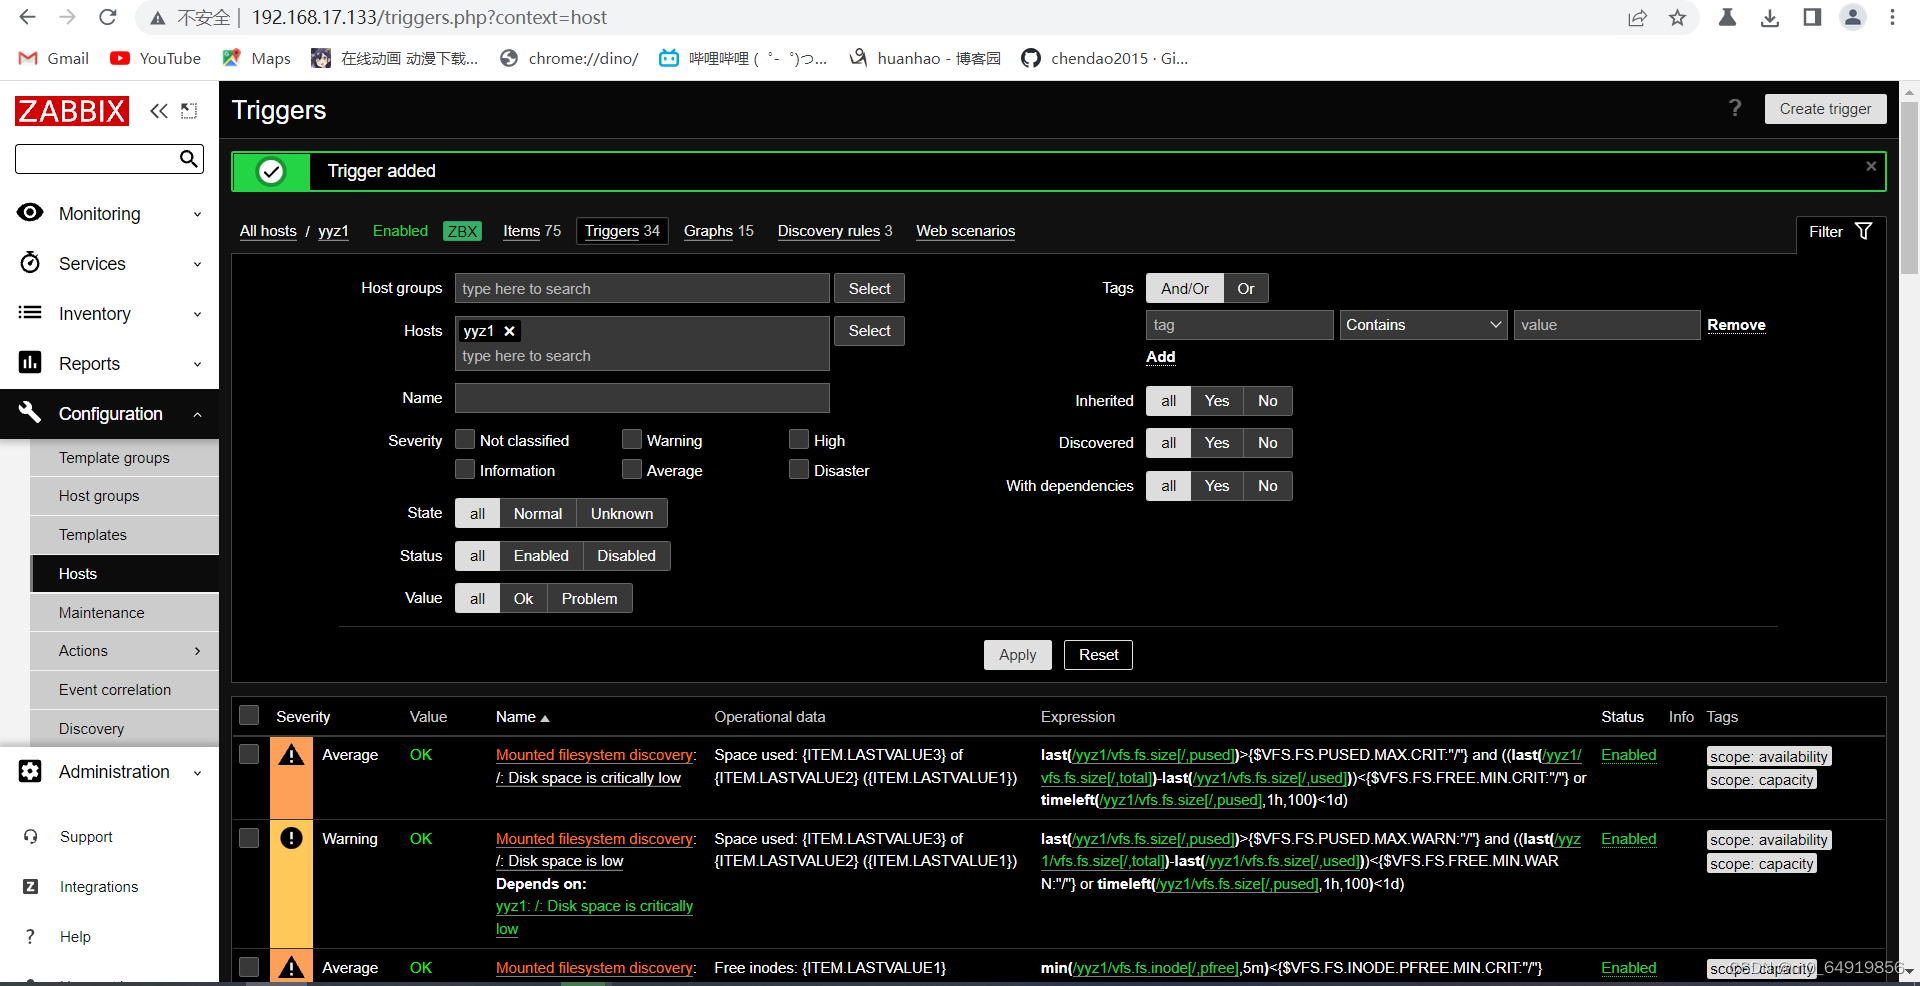Check High severity filter
The width and height of the screenshot is (1920, 986).
799,439
